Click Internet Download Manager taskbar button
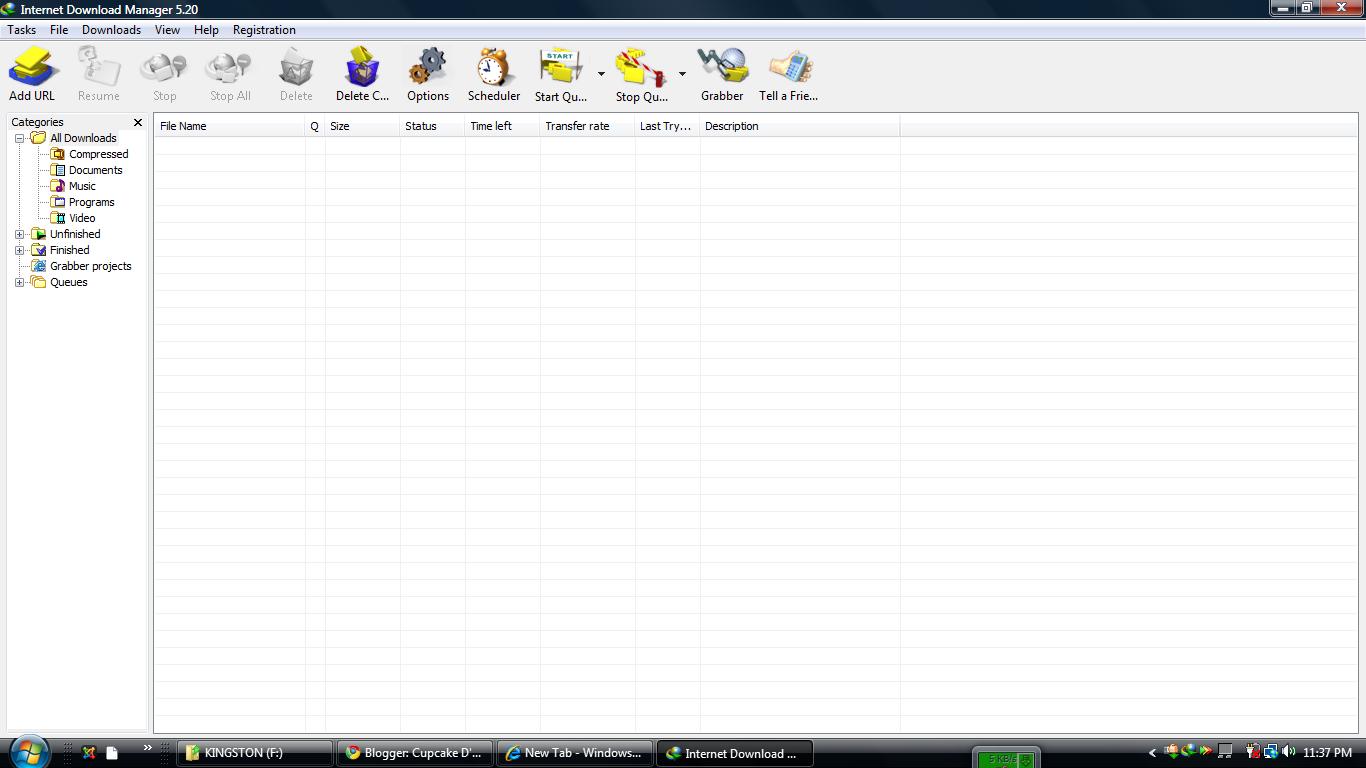This screenshot has width=1366, height=768. point(735,753)
